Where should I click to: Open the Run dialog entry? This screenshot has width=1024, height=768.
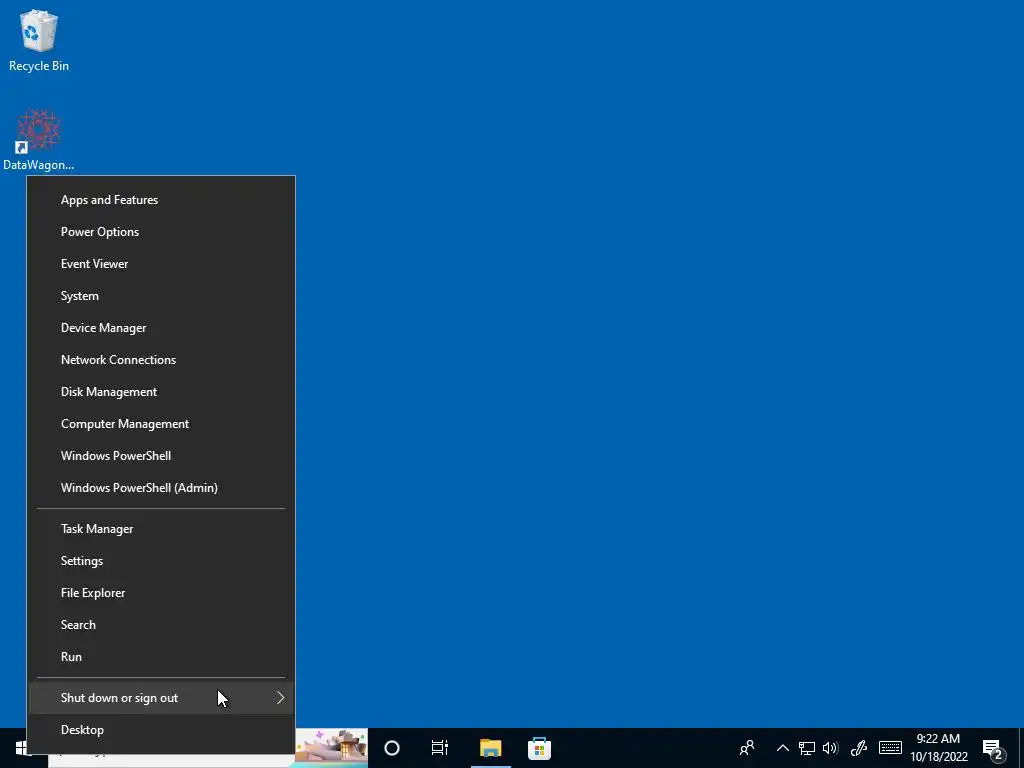pos(161,657)
